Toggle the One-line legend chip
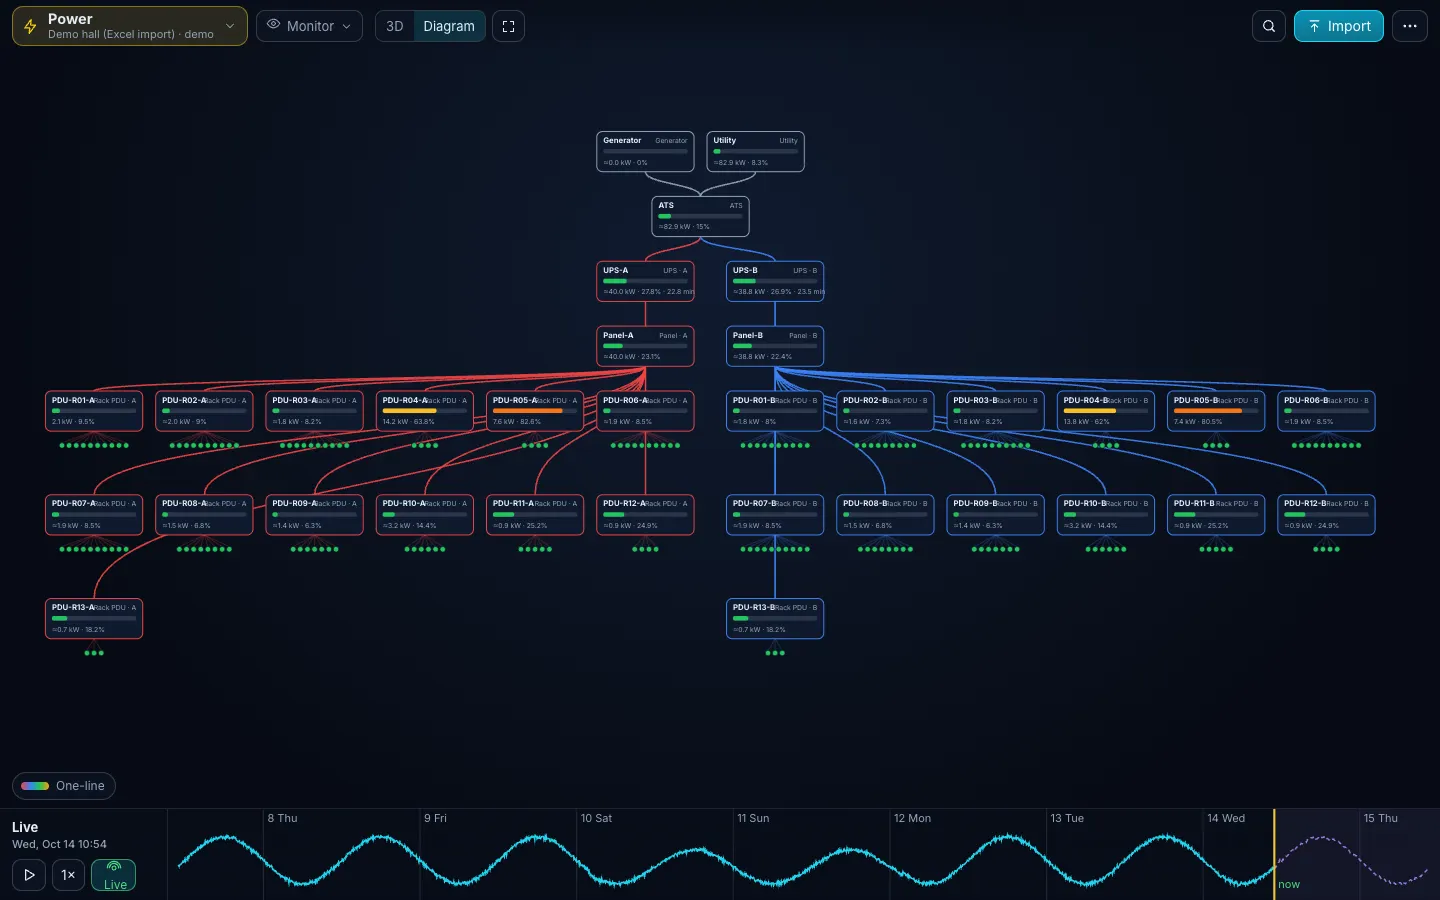Screen dimensions: 1440x900 pyautogui.click(x=64, y=786)
